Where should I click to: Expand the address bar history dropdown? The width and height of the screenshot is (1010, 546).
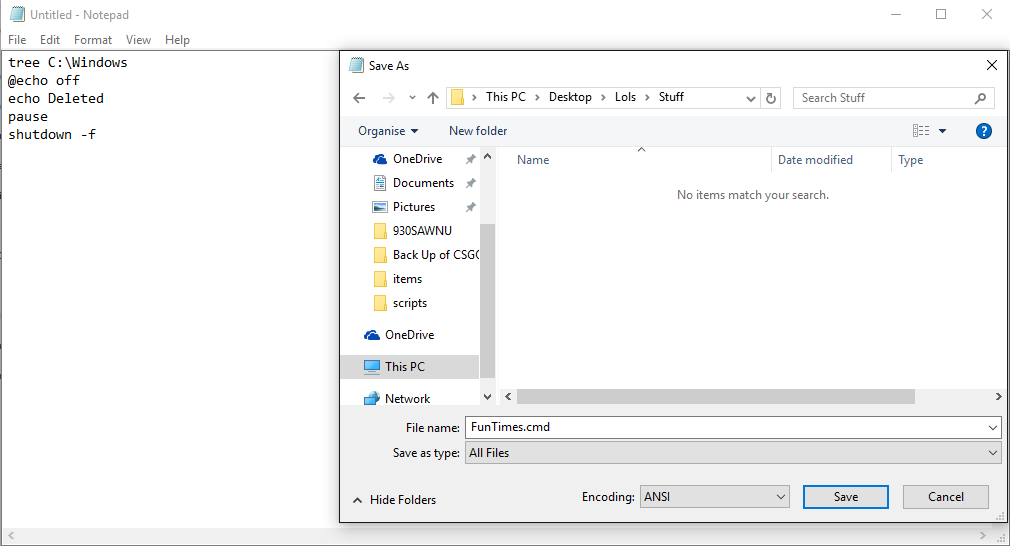750,99
